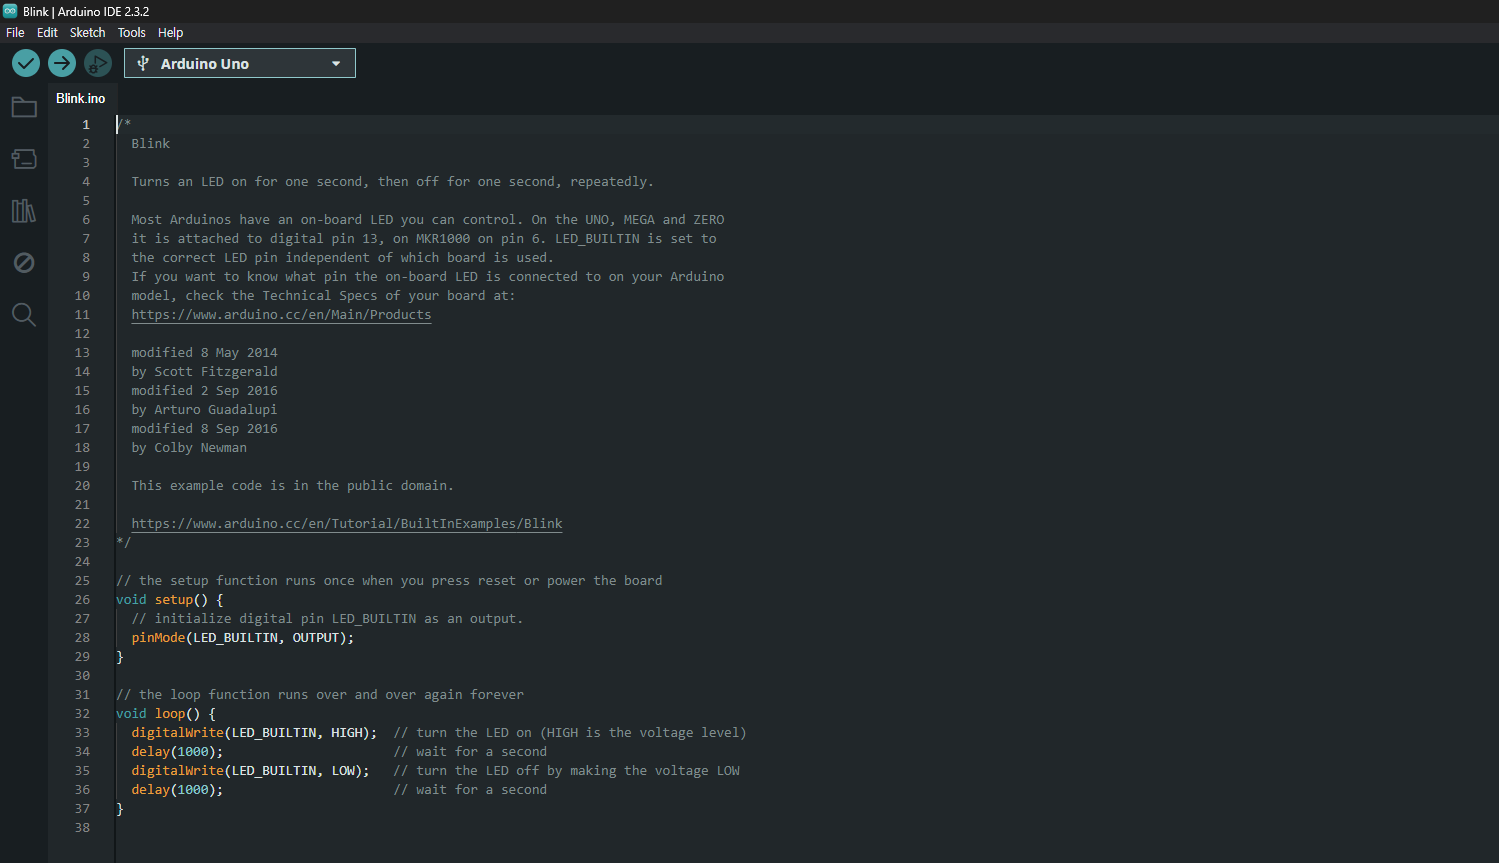Follow the arduino.cc Main/Products link
The height and width of the screenshot is (863, 1499).
pyautogui.click(x=281, y=314)
